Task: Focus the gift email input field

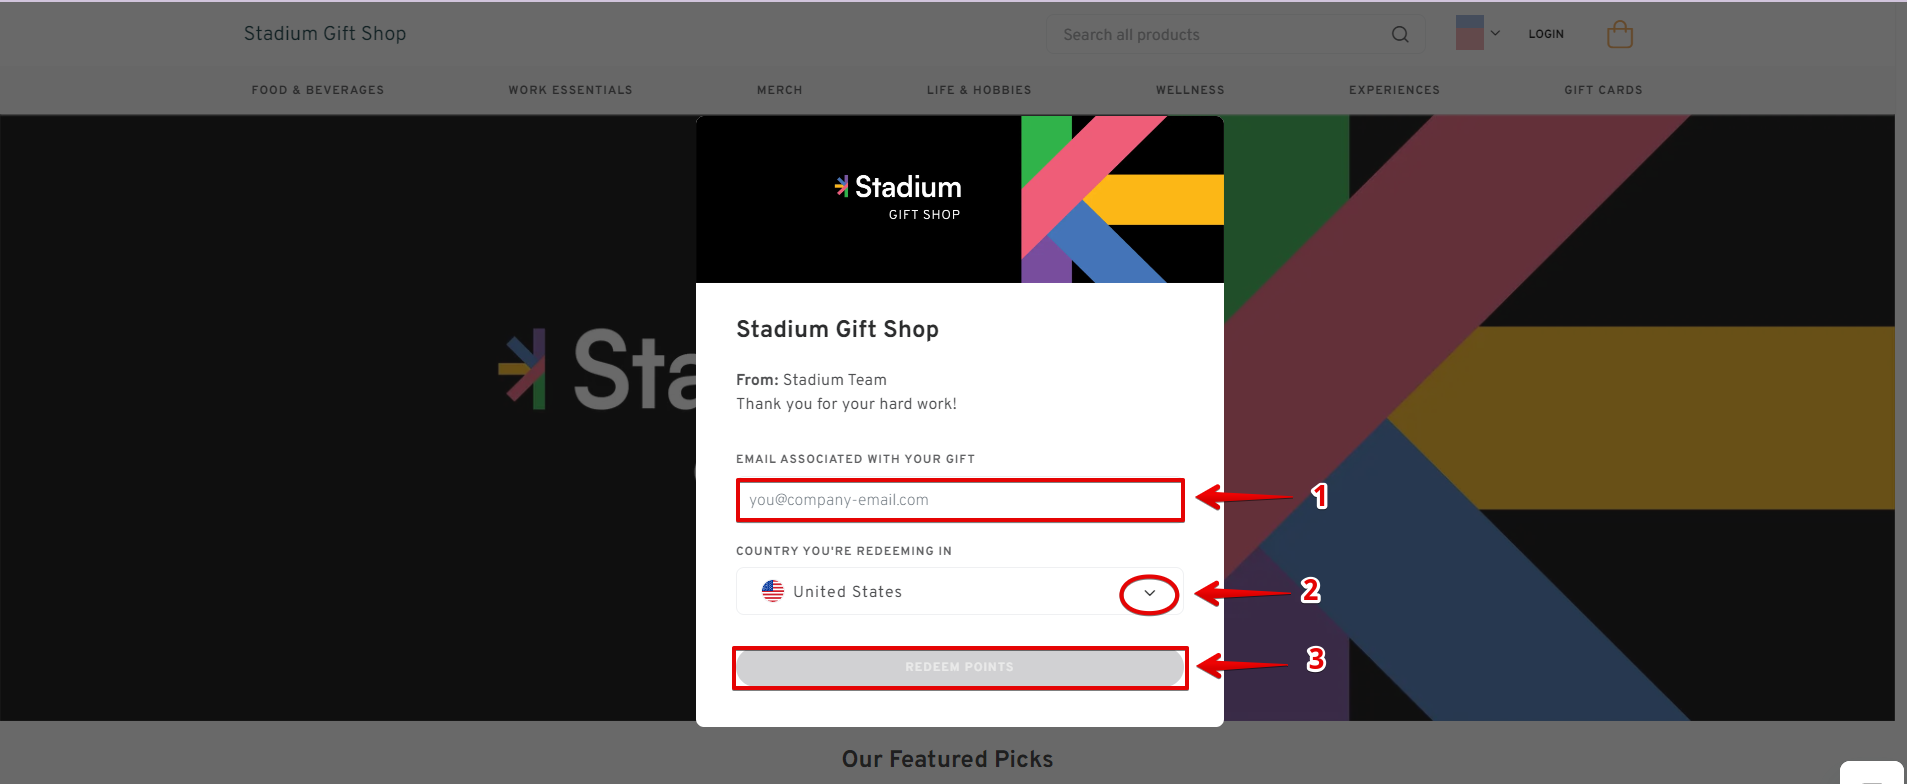Action: [x=960, y=500]
